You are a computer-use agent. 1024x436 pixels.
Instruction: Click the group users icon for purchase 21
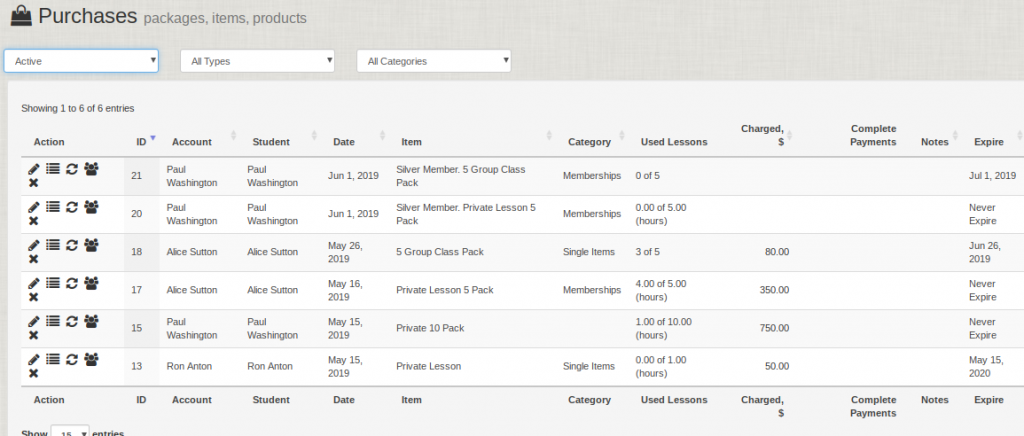click(91, 169)
